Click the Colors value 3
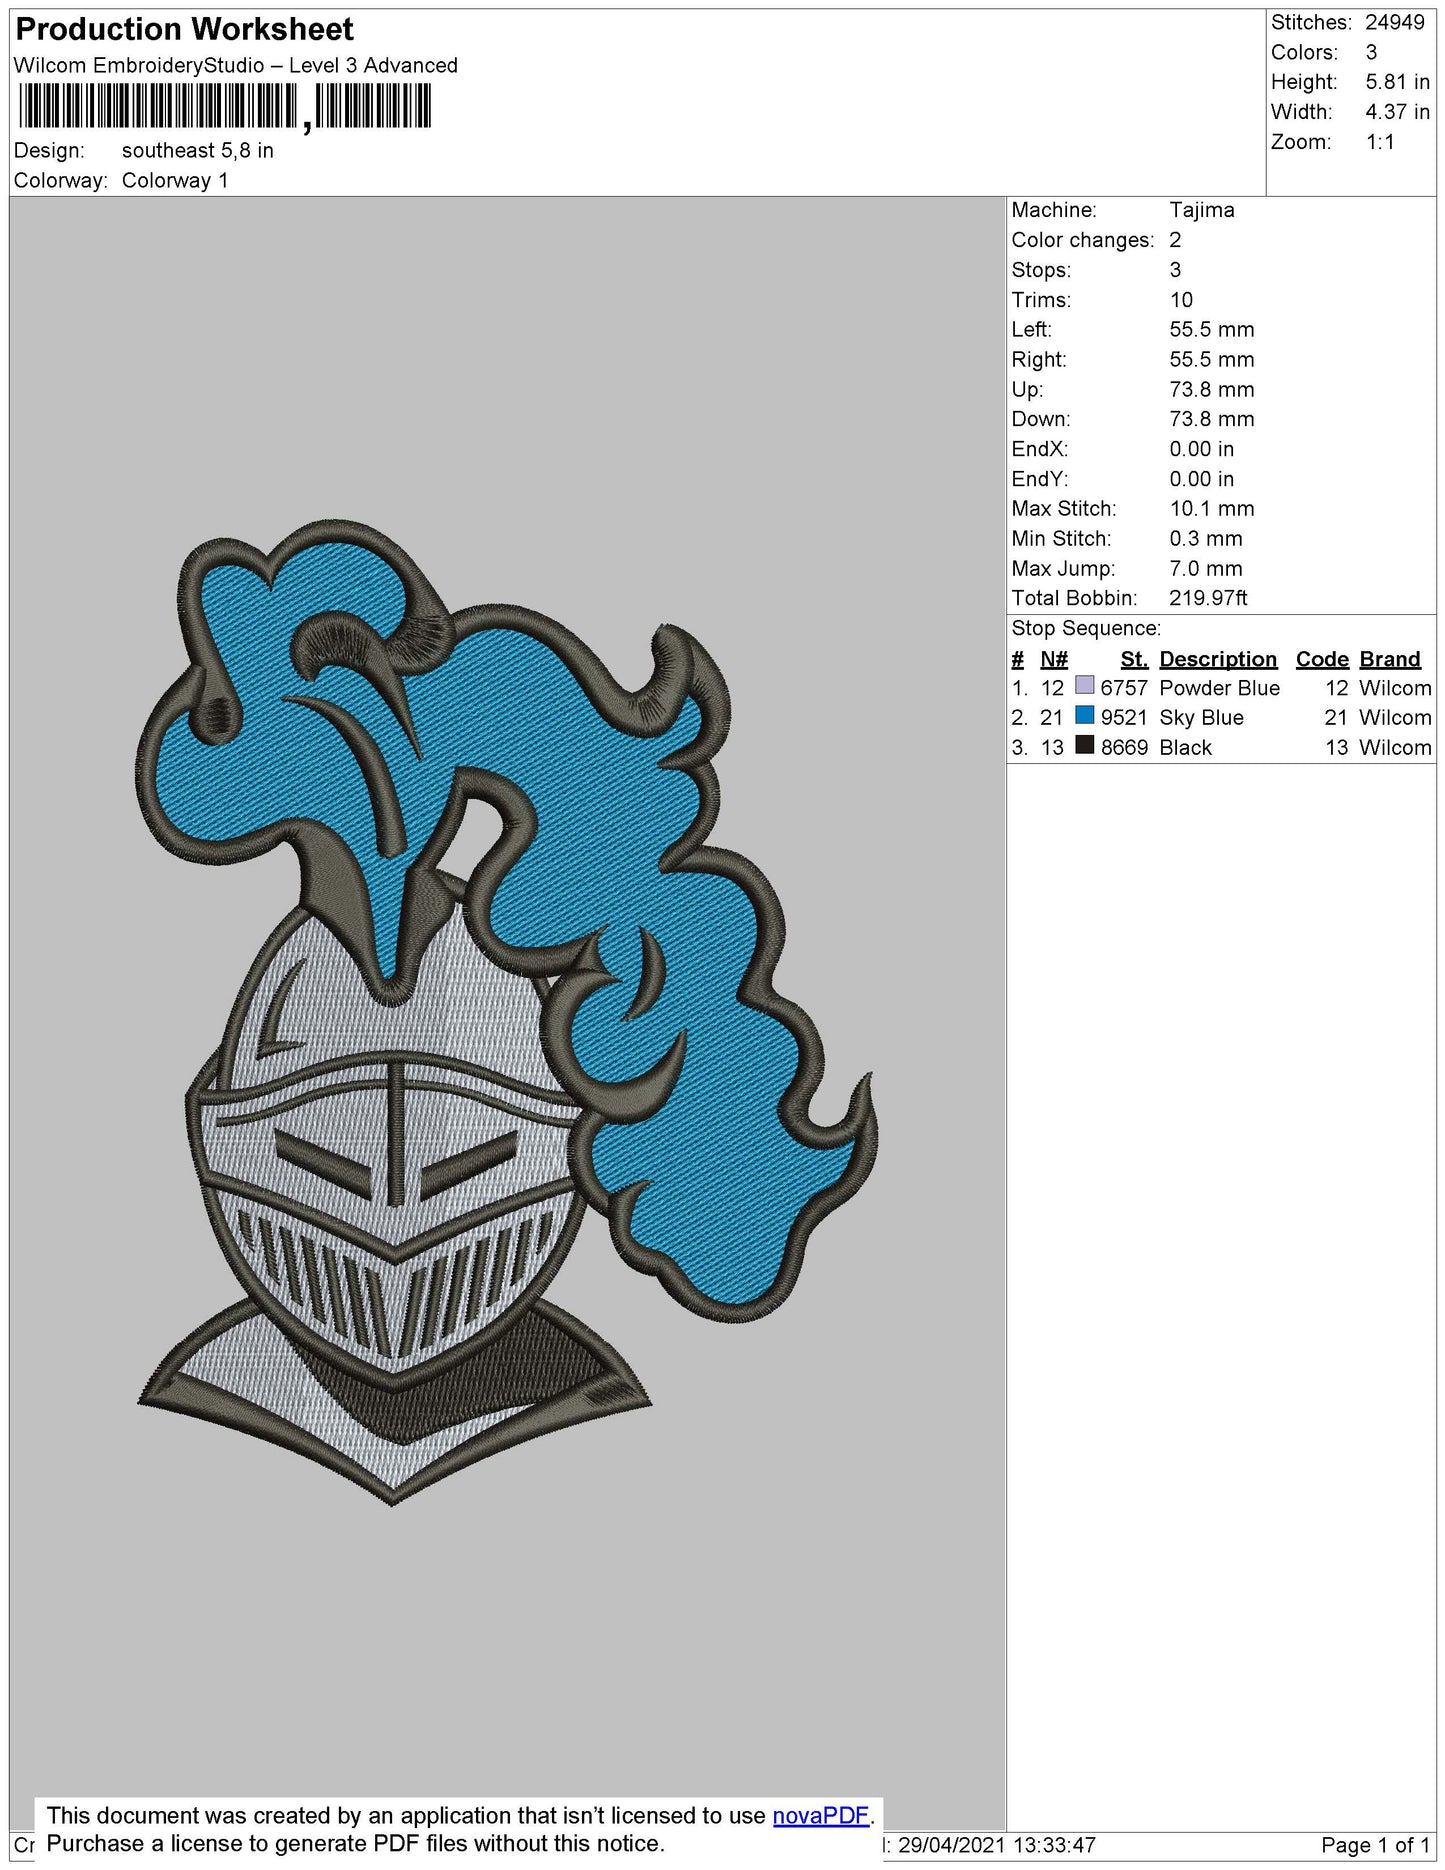This screenshot has width=1445, height=1870. (1371, 53)
